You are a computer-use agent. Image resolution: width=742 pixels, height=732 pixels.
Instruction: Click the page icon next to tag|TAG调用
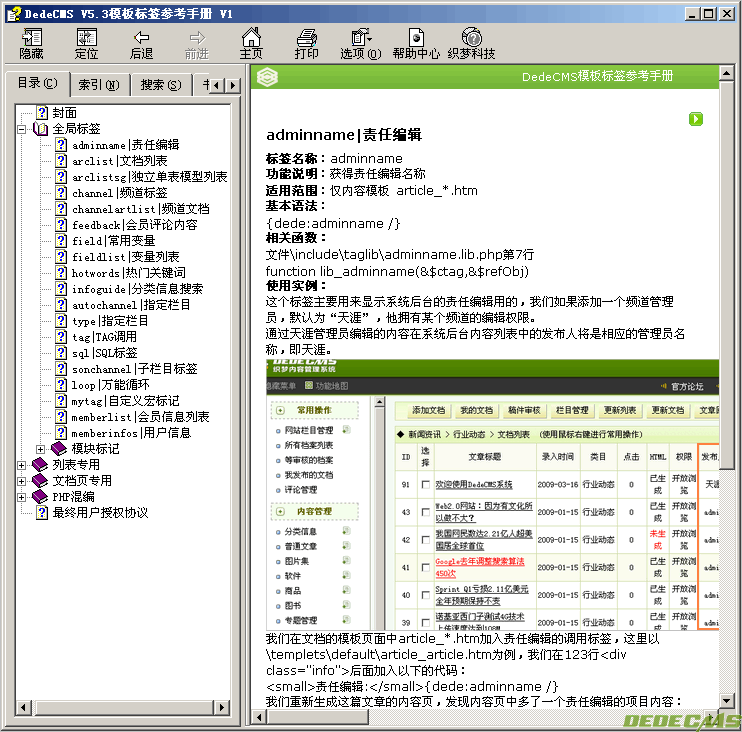pyautogui.click(x=61, y=336)
